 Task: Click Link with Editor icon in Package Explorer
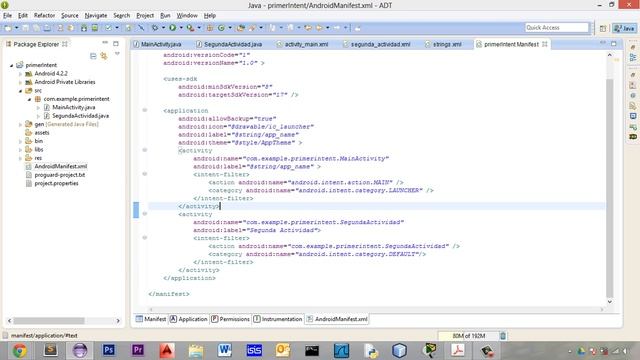104,56
